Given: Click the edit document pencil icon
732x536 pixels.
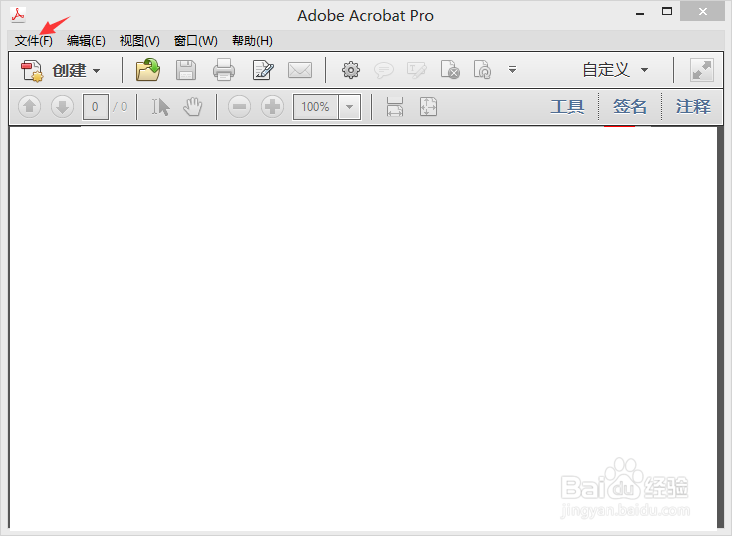Looking at the screenshot, I should click(263, 71).
